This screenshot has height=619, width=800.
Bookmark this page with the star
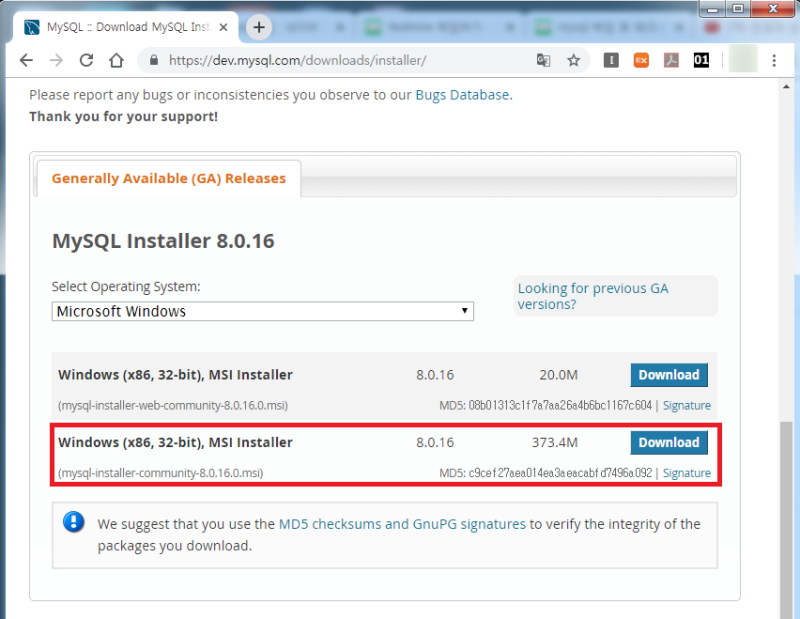(573, 60)
